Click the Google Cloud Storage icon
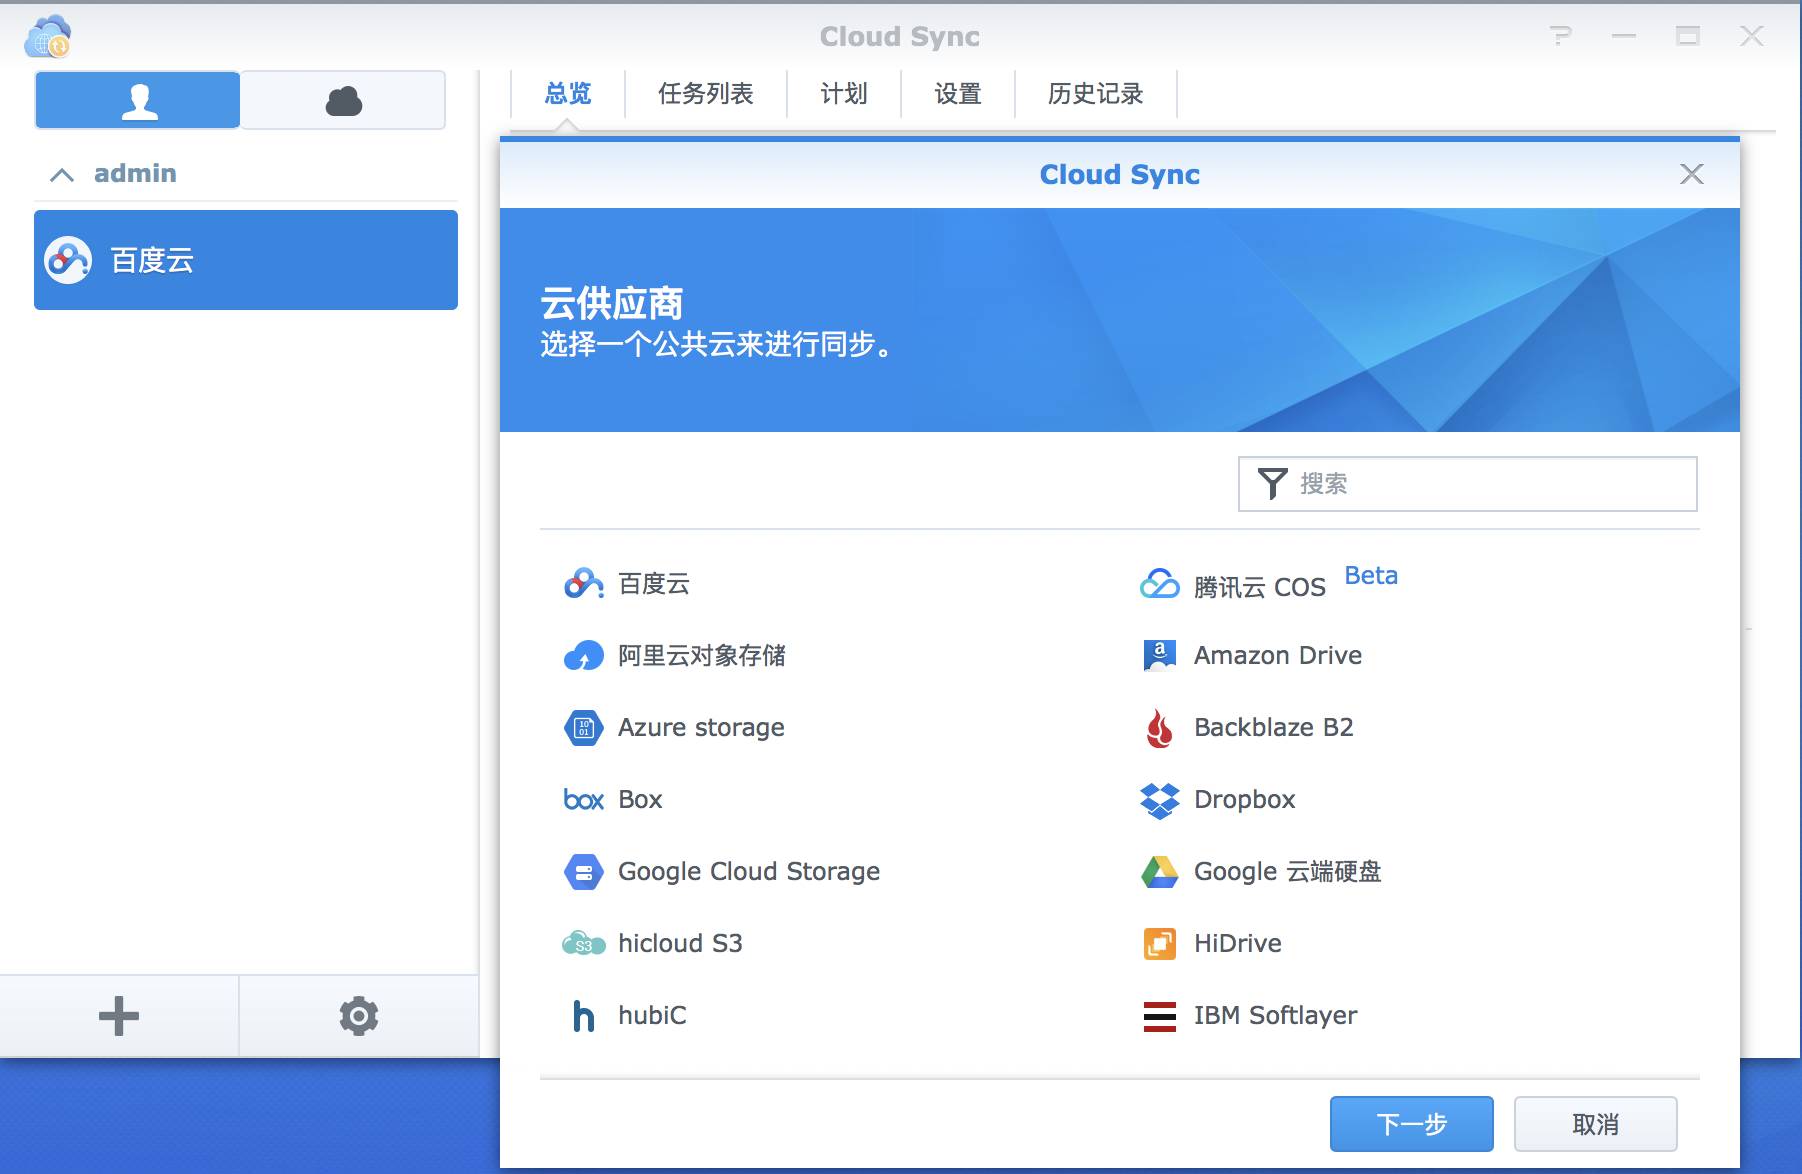Viewport: 1802px width, 1174px height. click(x=583, y=871)
